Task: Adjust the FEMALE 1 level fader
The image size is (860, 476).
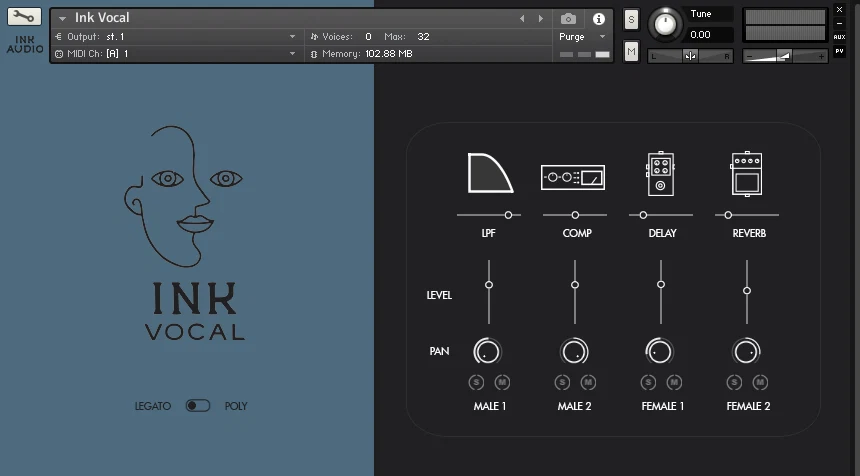Action: click(x=661, y=292)
